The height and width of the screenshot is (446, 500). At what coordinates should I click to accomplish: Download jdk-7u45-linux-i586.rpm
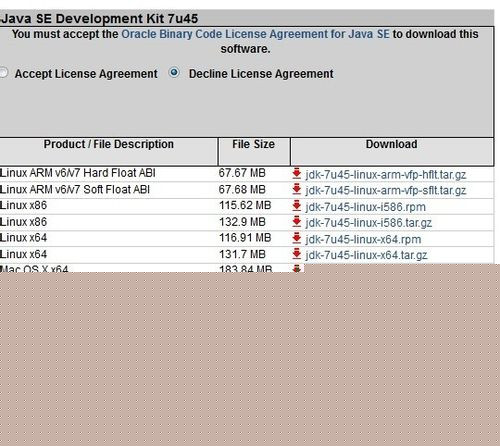(366, 207)
